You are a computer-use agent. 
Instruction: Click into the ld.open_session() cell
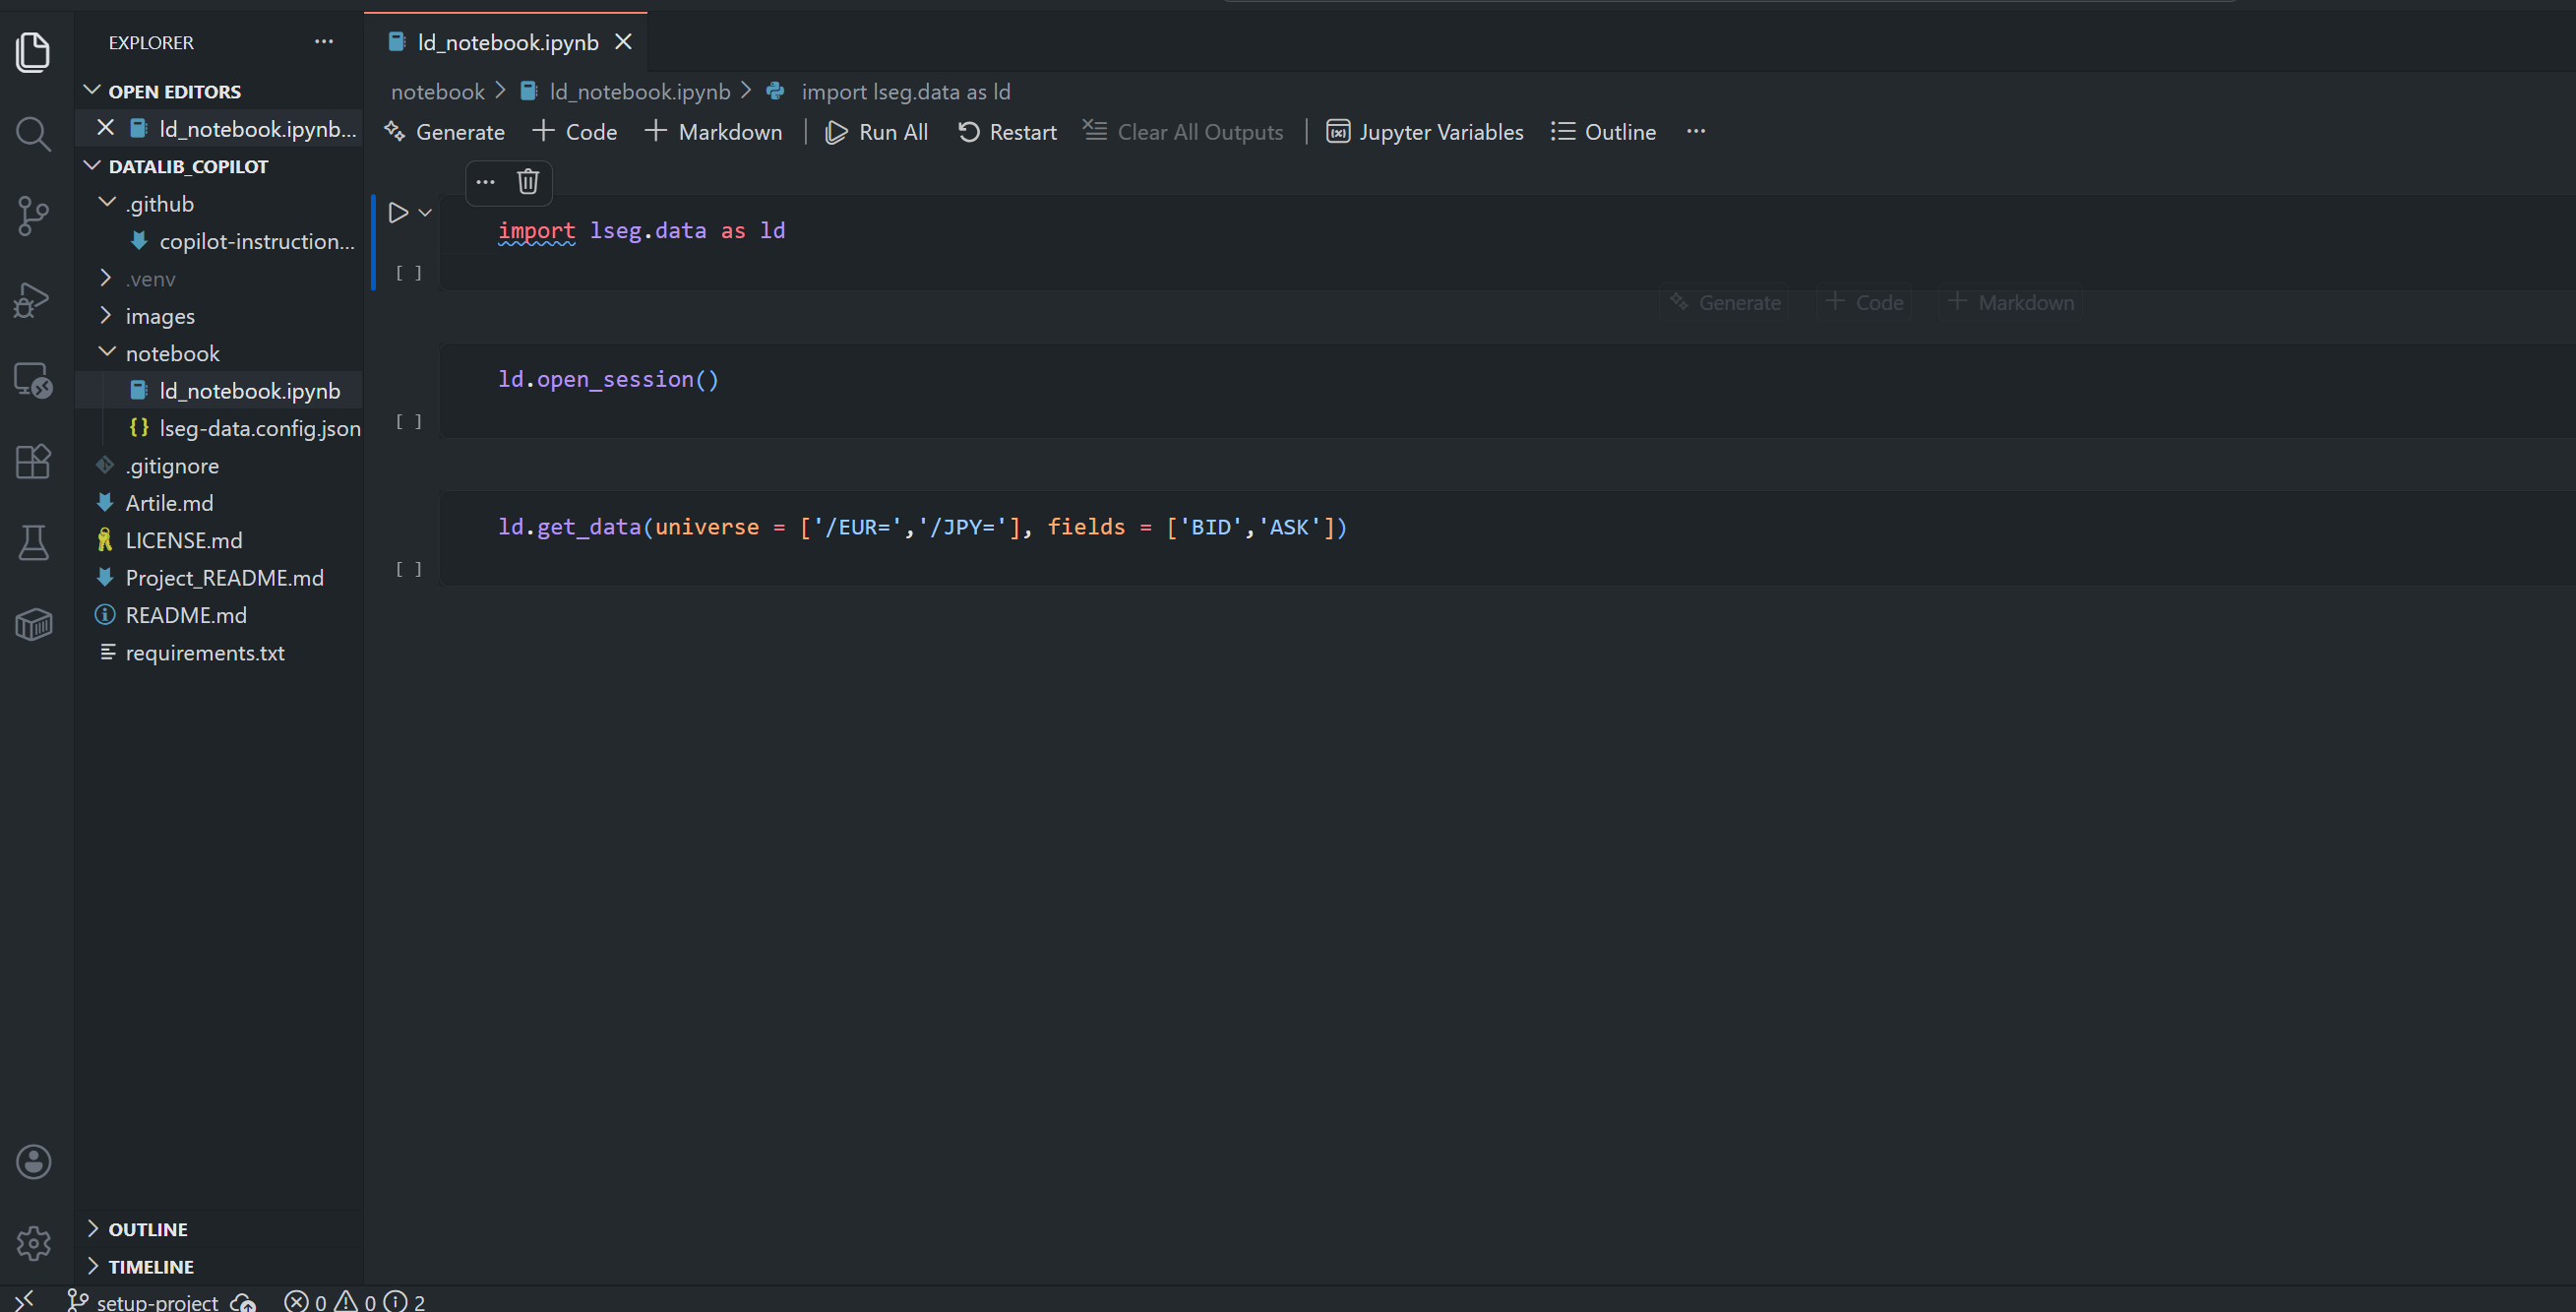coord(1508,390)
